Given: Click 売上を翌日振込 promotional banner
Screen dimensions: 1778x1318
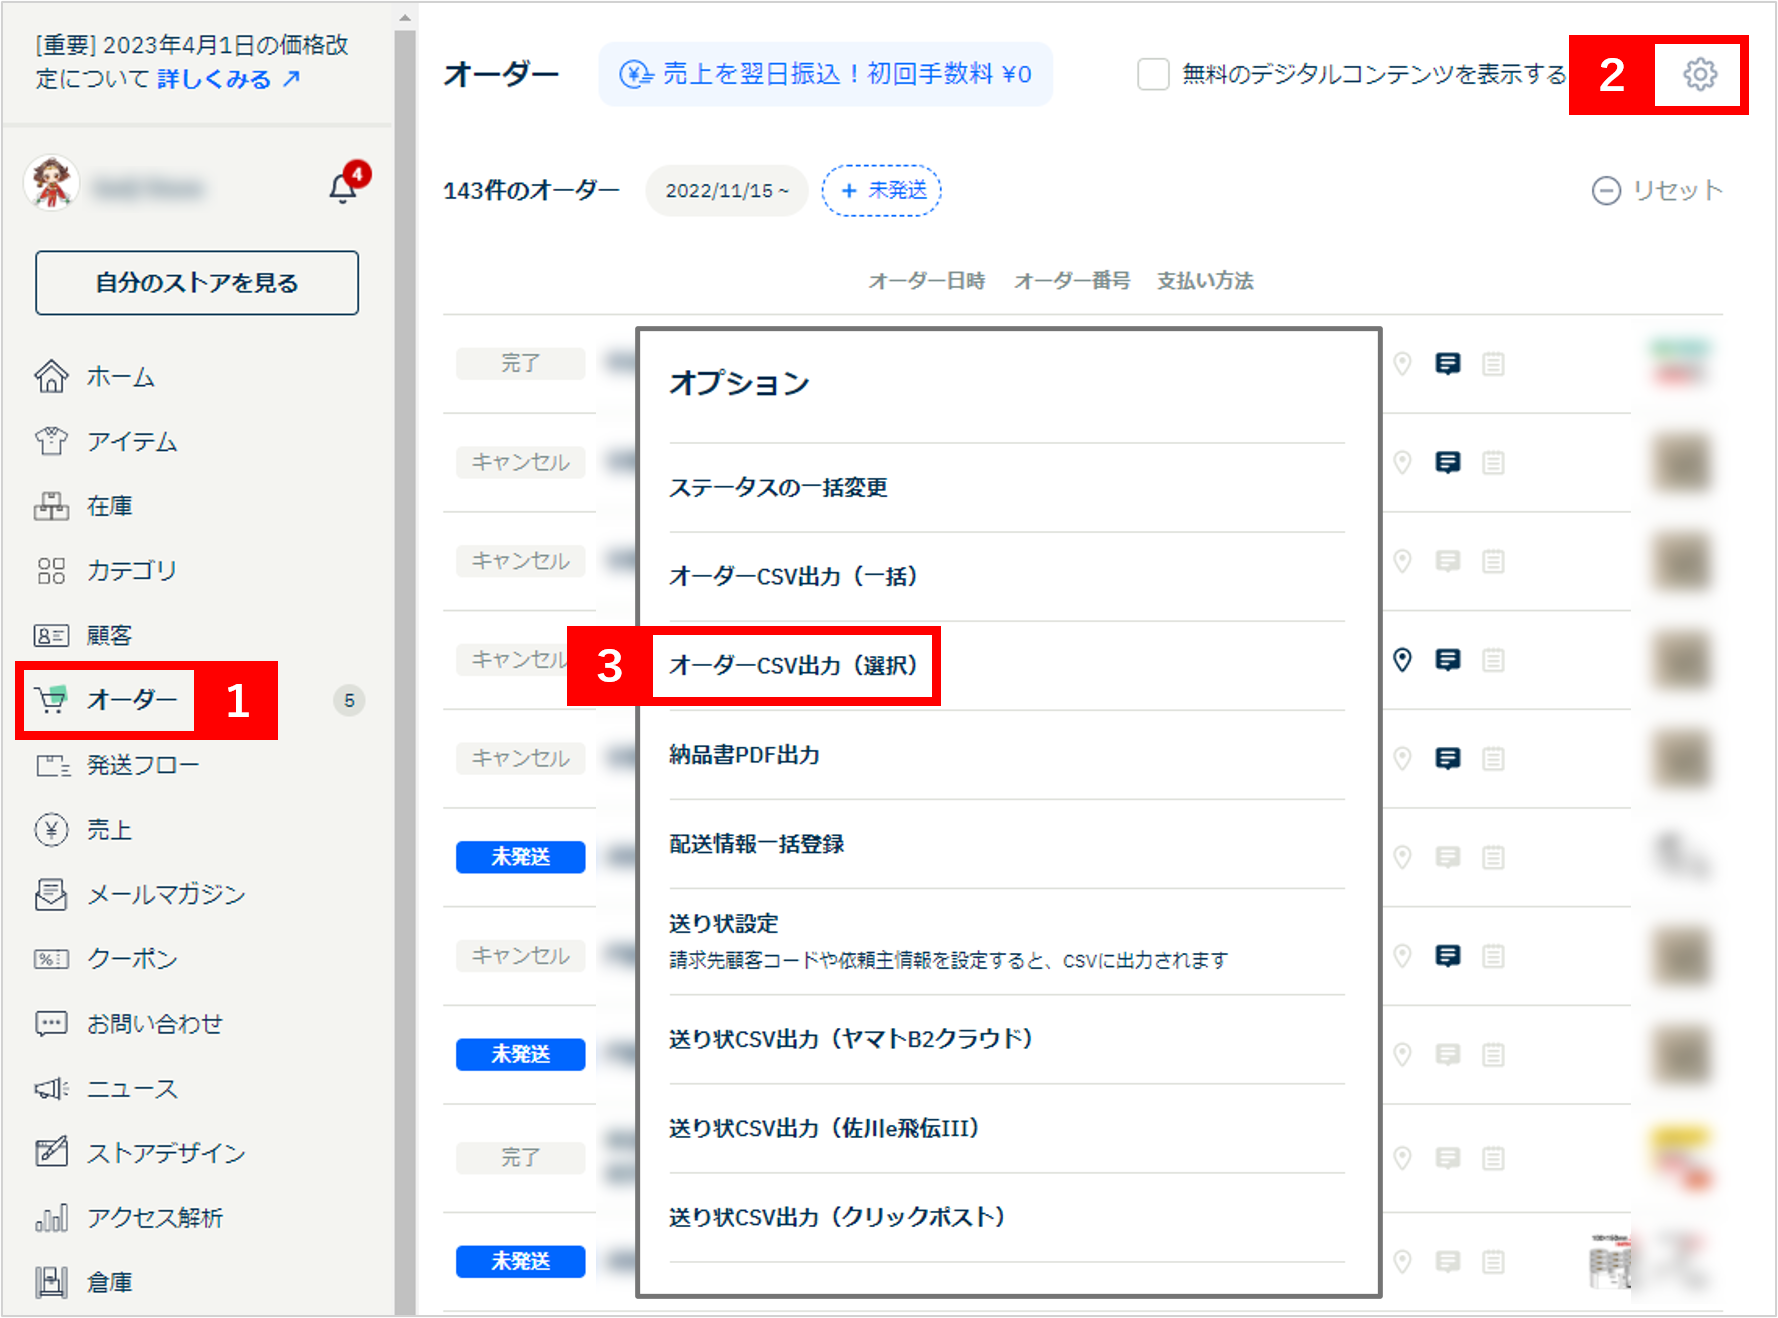Looking at the screenshot, I should point(826,74).
